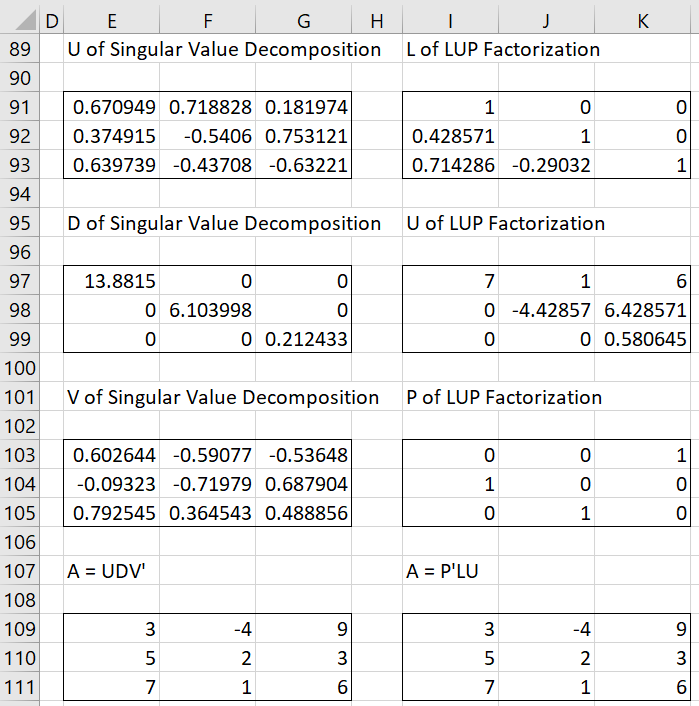The height and width of the screenshot is (706, 699).
Task: Click cell with value 0.212433
Action: [303, 339]
